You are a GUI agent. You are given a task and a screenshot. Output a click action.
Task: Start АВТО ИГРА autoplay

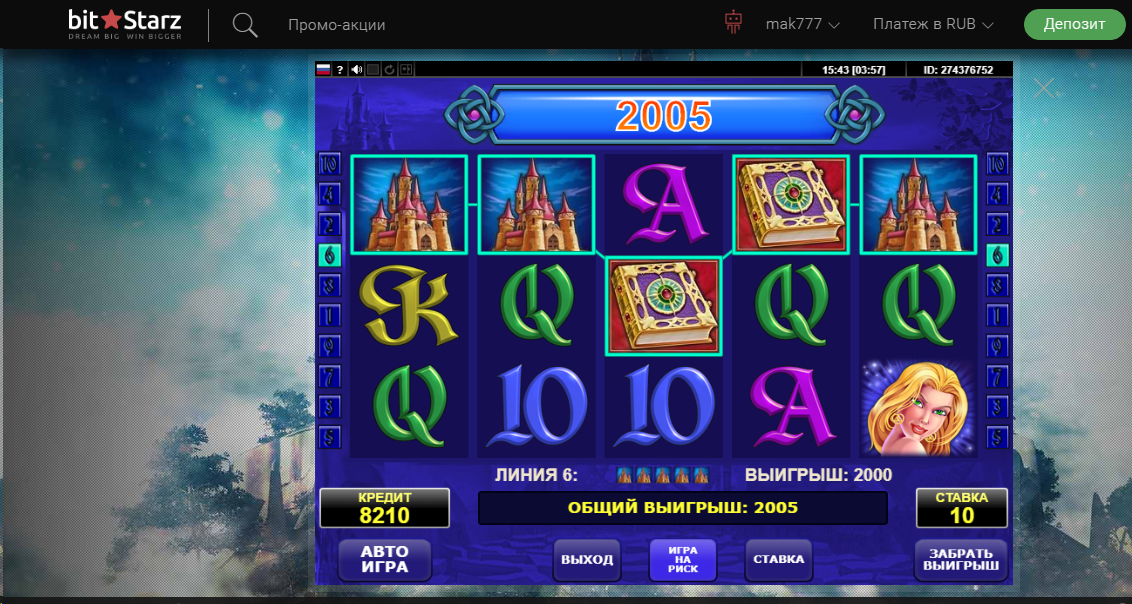click(x=384, y=559)
